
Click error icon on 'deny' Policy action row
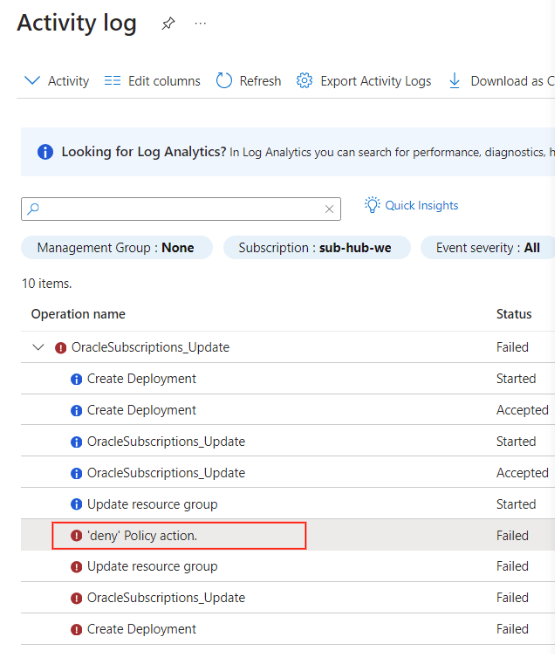pos(76,536)
